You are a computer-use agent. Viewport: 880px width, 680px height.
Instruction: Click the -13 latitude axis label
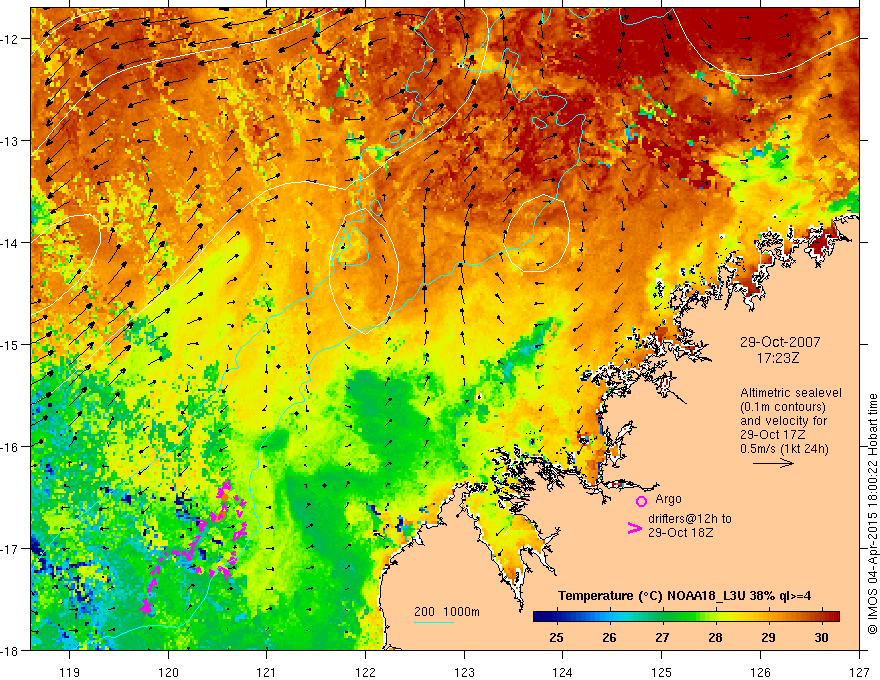(10, 141)
